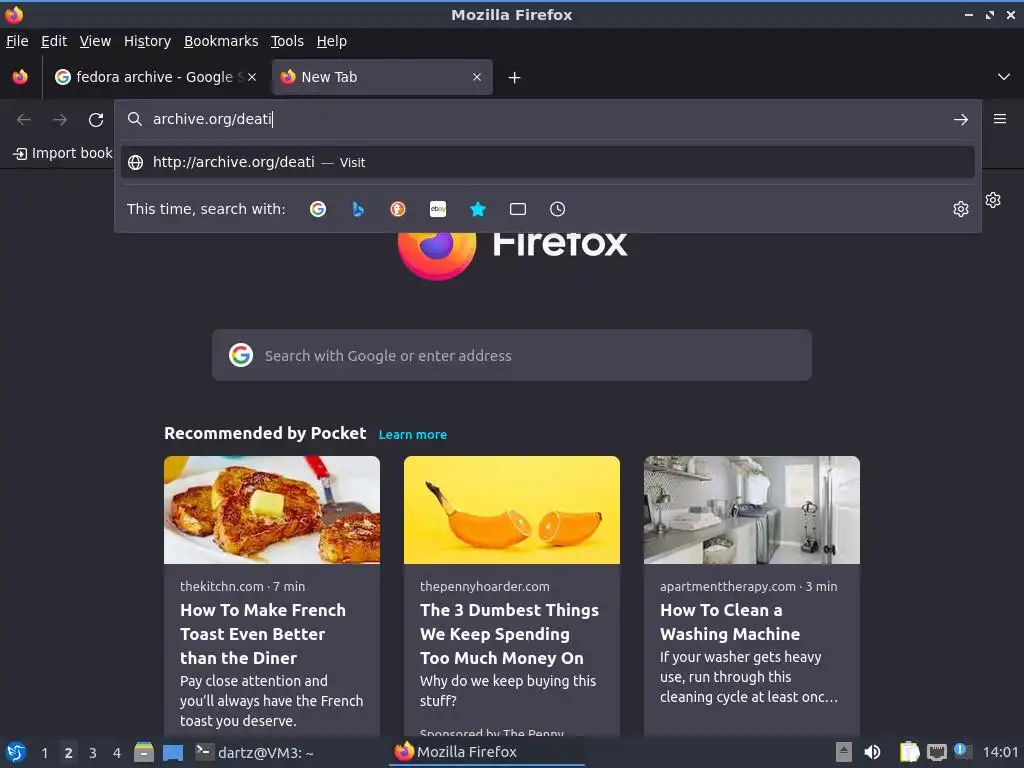The height and width of the screenshot is (768, 1024).
Task: Open the washing machine article thumbnail
Action: (752, 509)
